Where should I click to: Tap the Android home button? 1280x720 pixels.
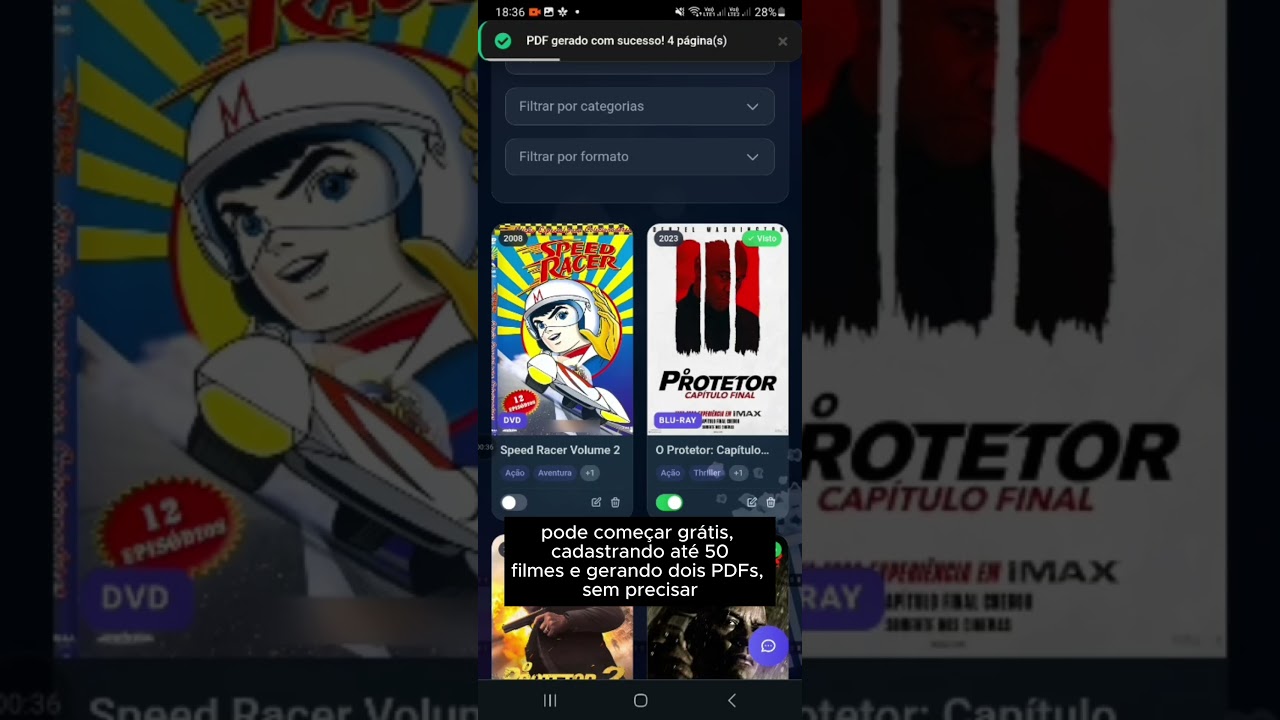[x=641, y=700]
